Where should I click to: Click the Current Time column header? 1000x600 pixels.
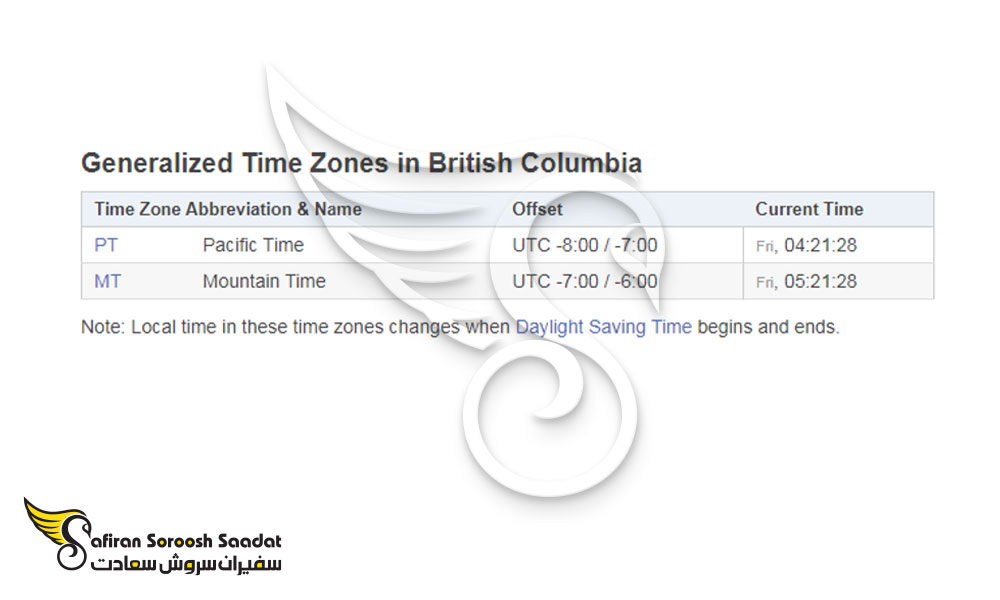(809, 209)
